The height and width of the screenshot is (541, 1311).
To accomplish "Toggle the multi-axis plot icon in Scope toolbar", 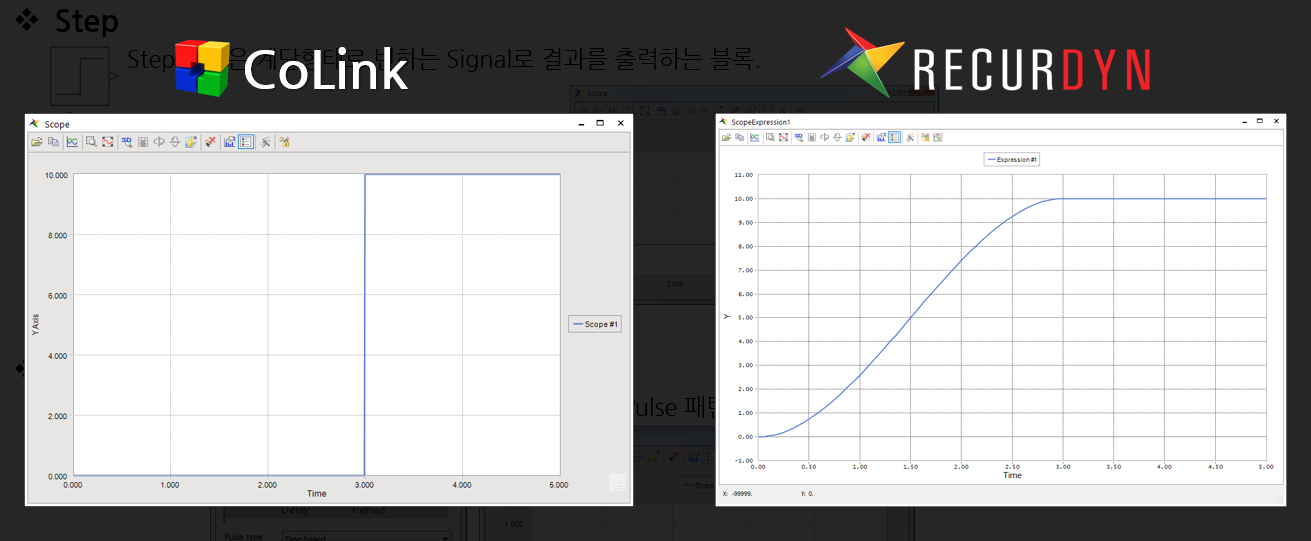I will click(230, 142).
